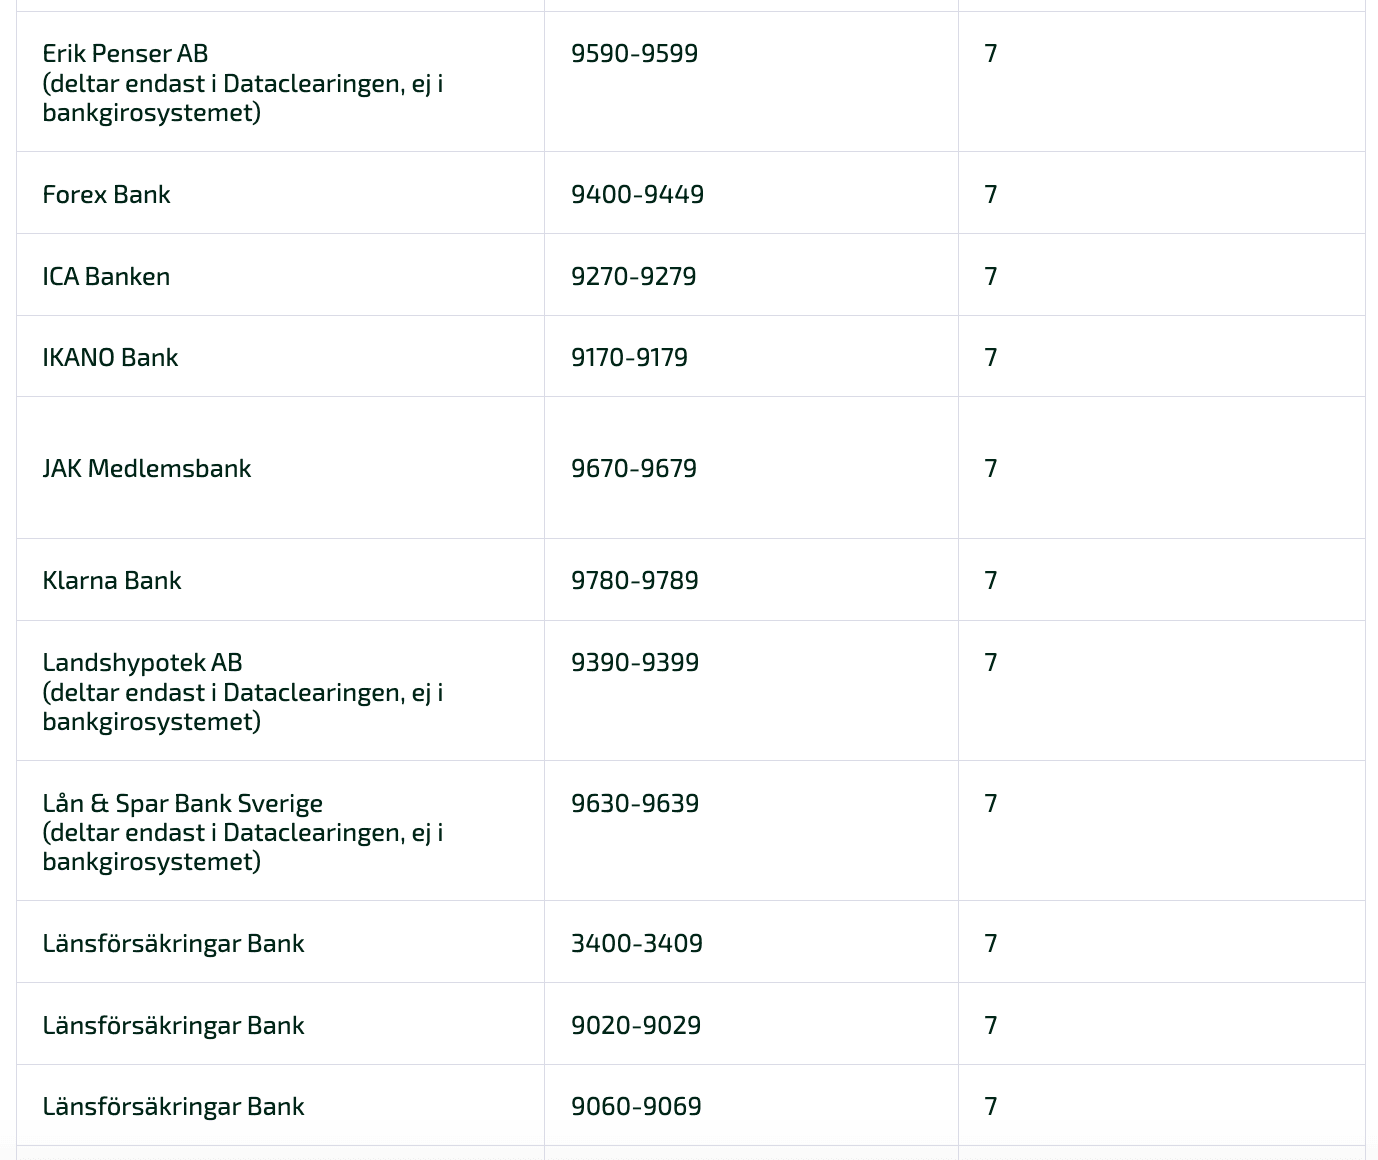This screenshot has width=1378, height=1160.
Task: Select the 9400-9449 clearing number
Action: pos(637,194)
